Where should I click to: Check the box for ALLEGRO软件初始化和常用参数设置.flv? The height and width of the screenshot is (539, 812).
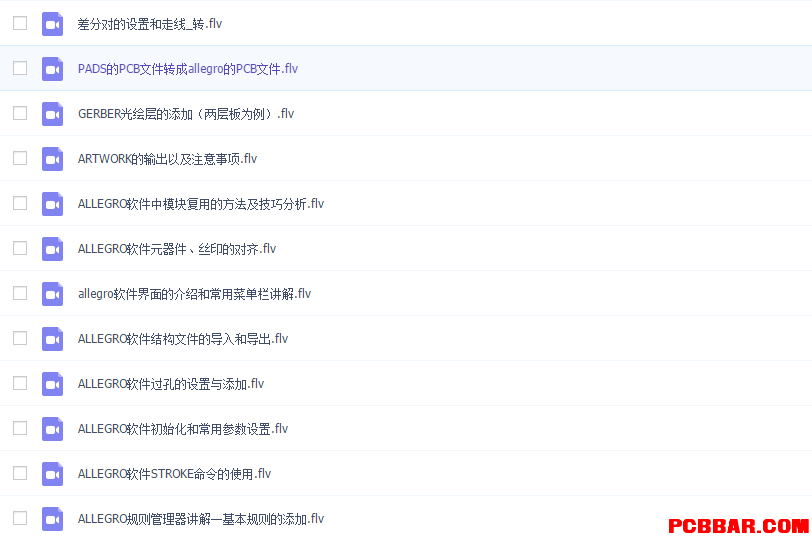point(20,428)
